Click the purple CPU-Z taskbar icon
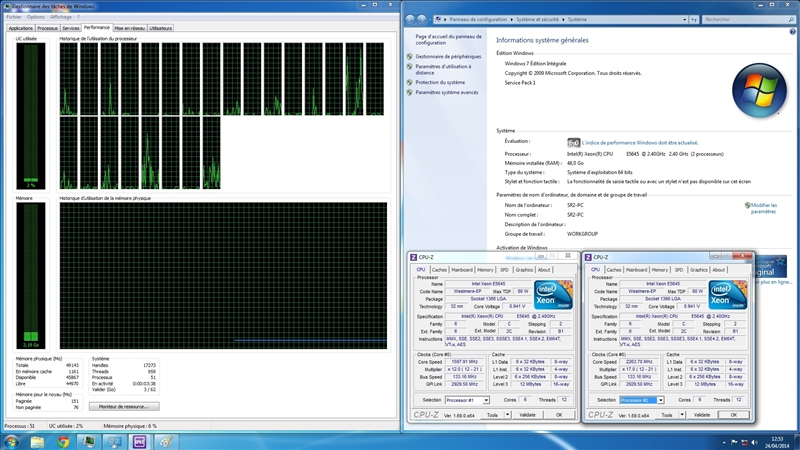The image size is (800, 450). point(139,441)
